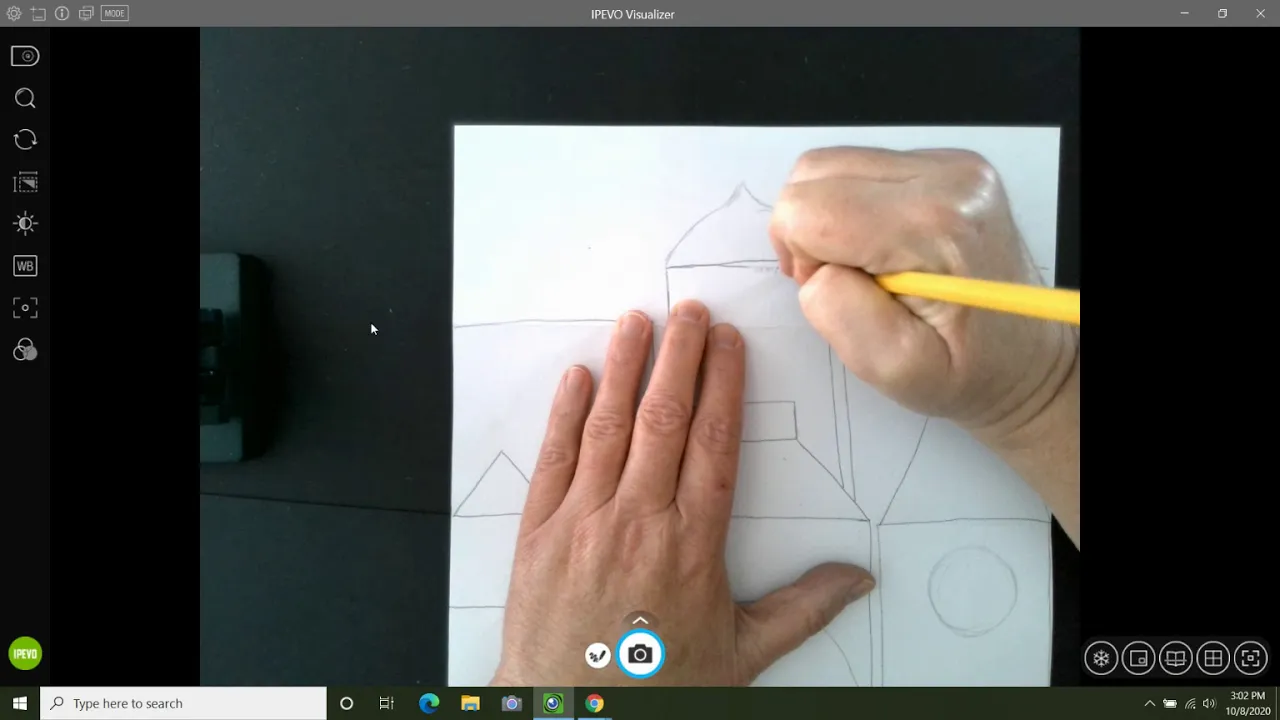Image resolution: width=1280 pixels, height=720 pixels.
Task: Open the settings gear in the title bar
Action: (14, 14)
